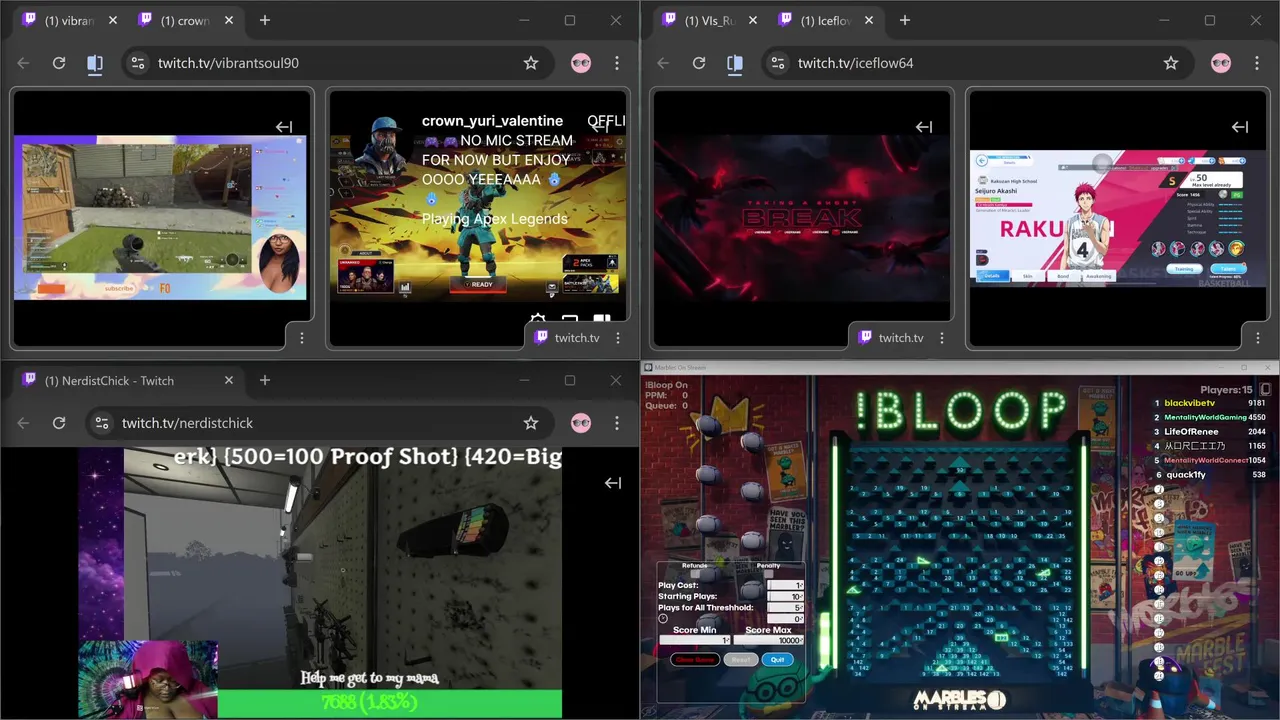This screenshot has width=1280, height=720.
Task: View site information for twitch.tv/vibrantsoul90
Action: pos(138,63)
